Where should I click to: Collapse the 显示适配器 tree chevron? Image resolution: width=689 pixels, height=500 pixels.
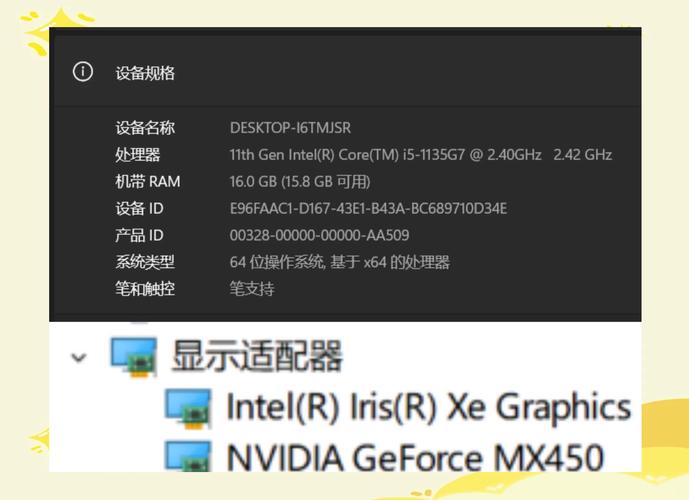(x=79, y=357)
